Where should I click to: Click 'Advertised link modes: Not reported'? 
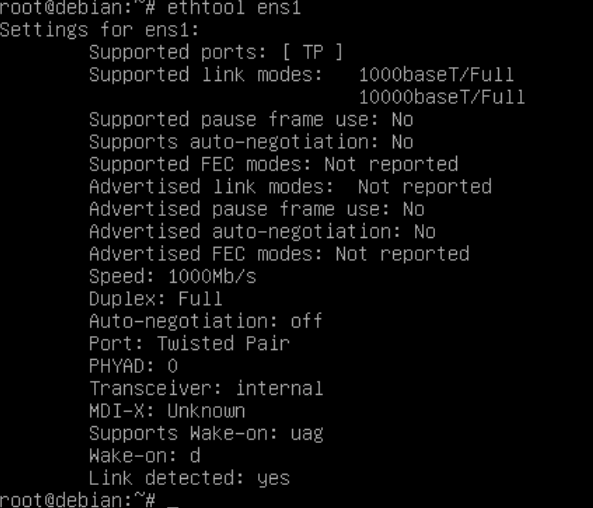pos(290,187)
